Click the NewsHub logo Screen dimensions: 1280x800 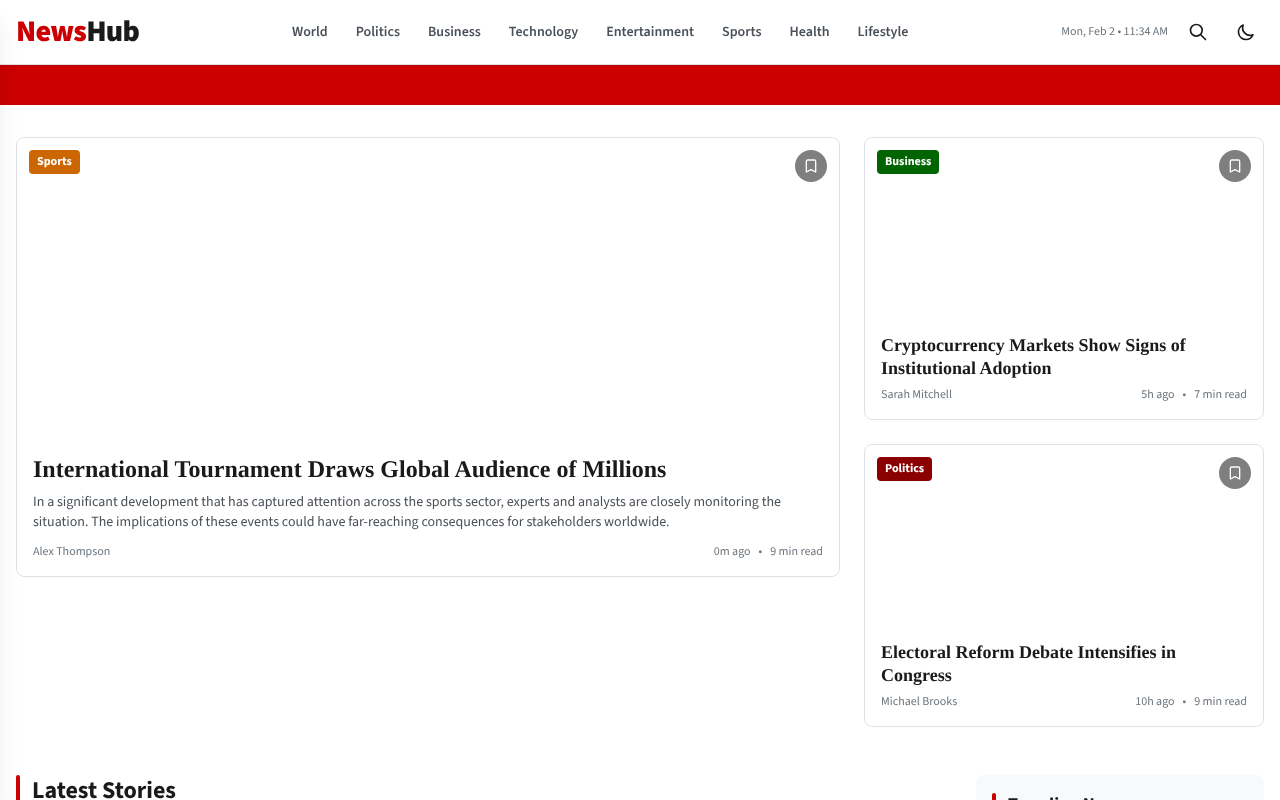[78, 32]
